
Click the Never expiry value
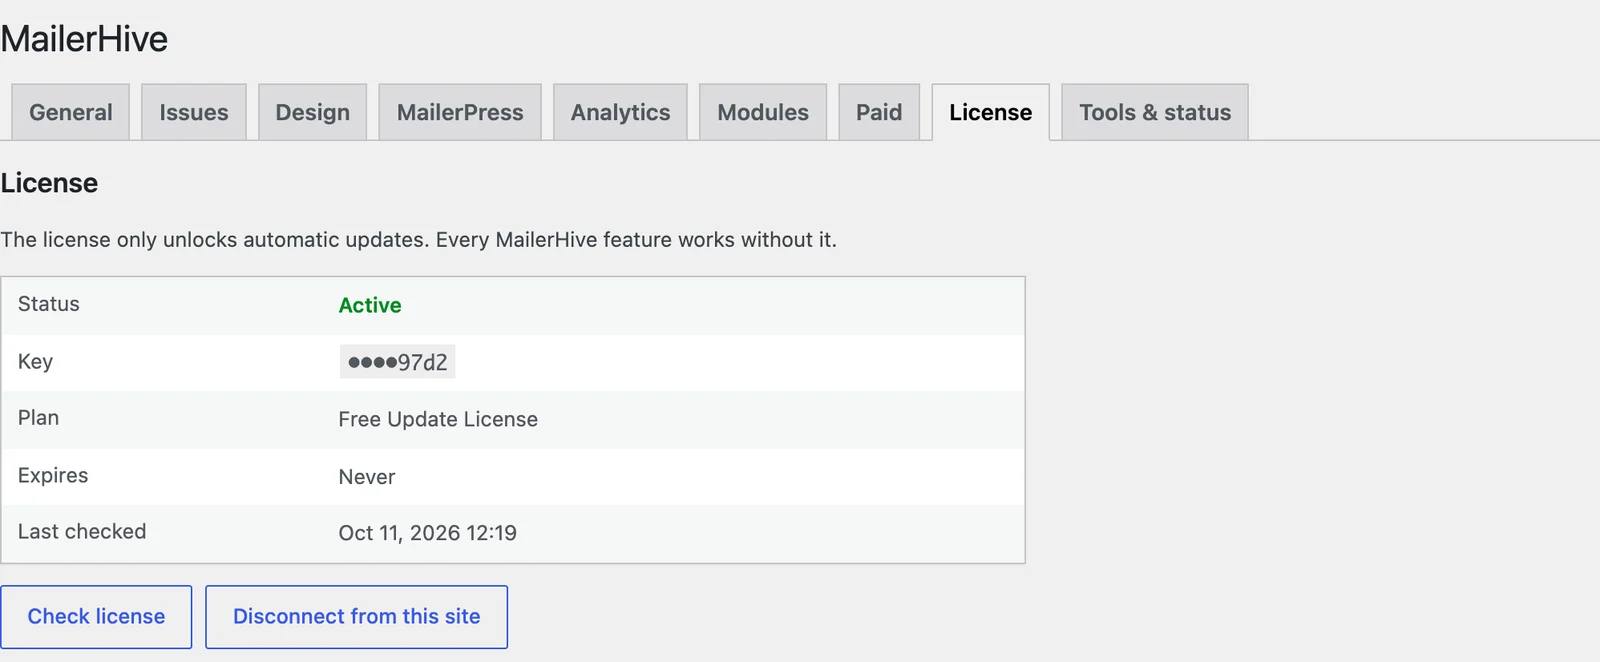pos(367,477)
